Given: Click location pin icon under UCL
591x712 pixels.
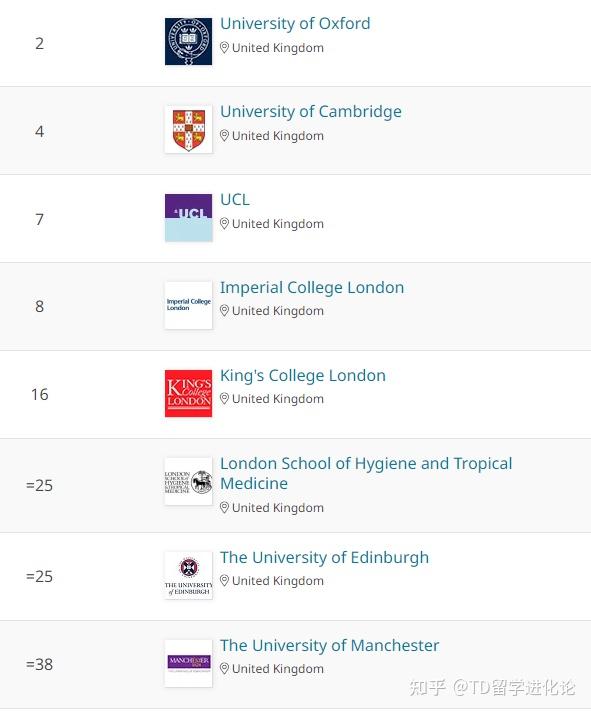Looking at the screenshot, I should pyautogui.click(x=224, y=223).
